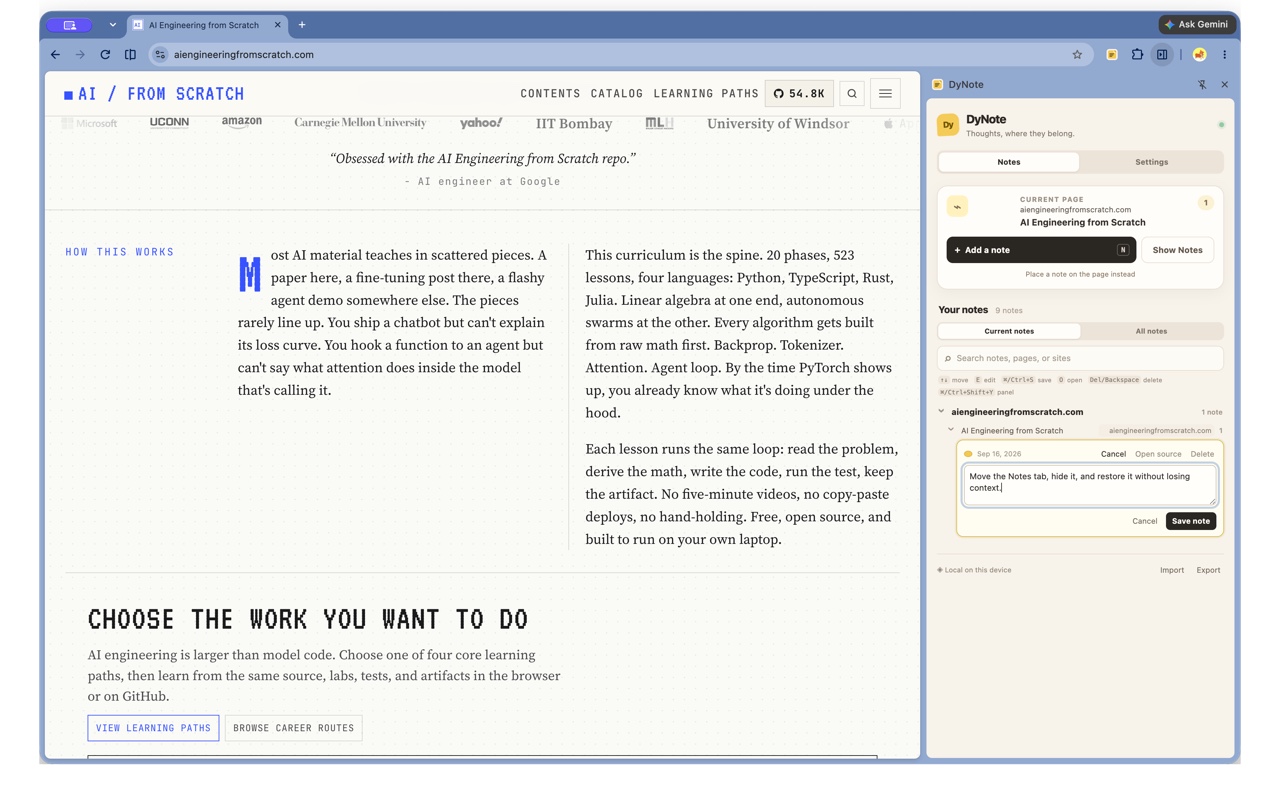The image size is (1280, 800).
Task: Collapse the AI Engineering from Scratch page notes
Action: (951, 431)
